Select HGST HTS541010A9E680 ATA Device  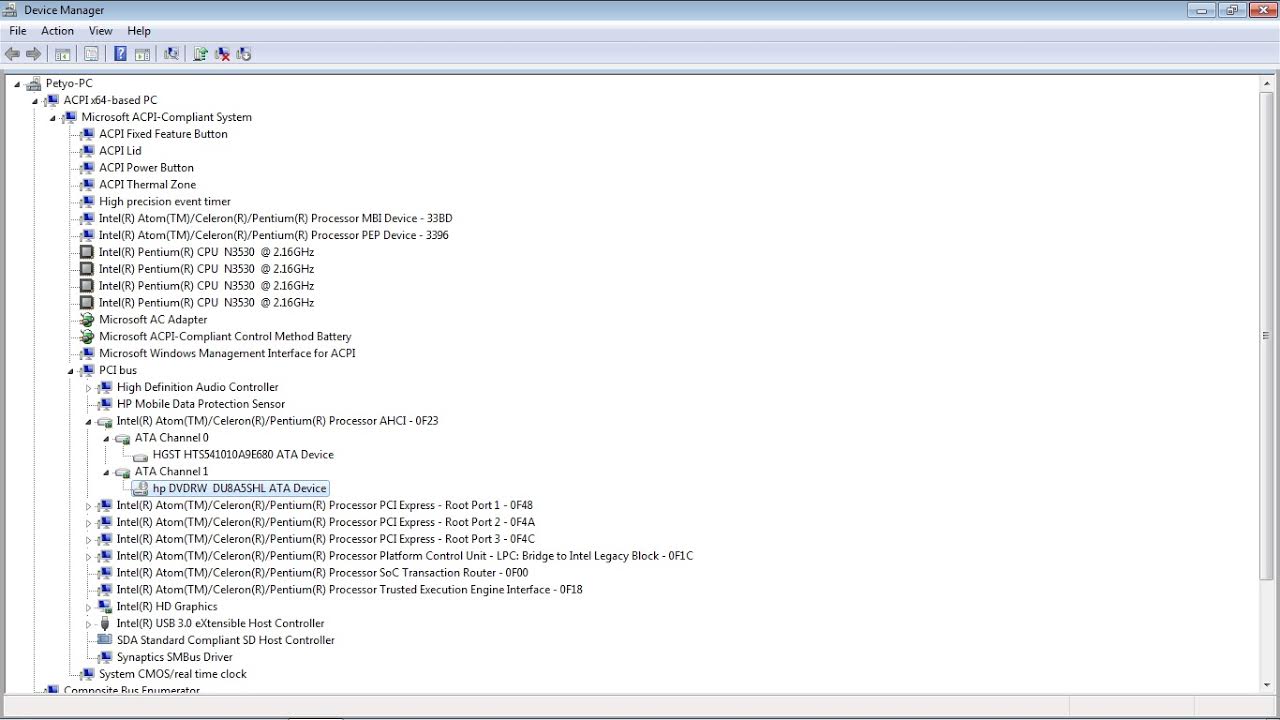[242, 454]
